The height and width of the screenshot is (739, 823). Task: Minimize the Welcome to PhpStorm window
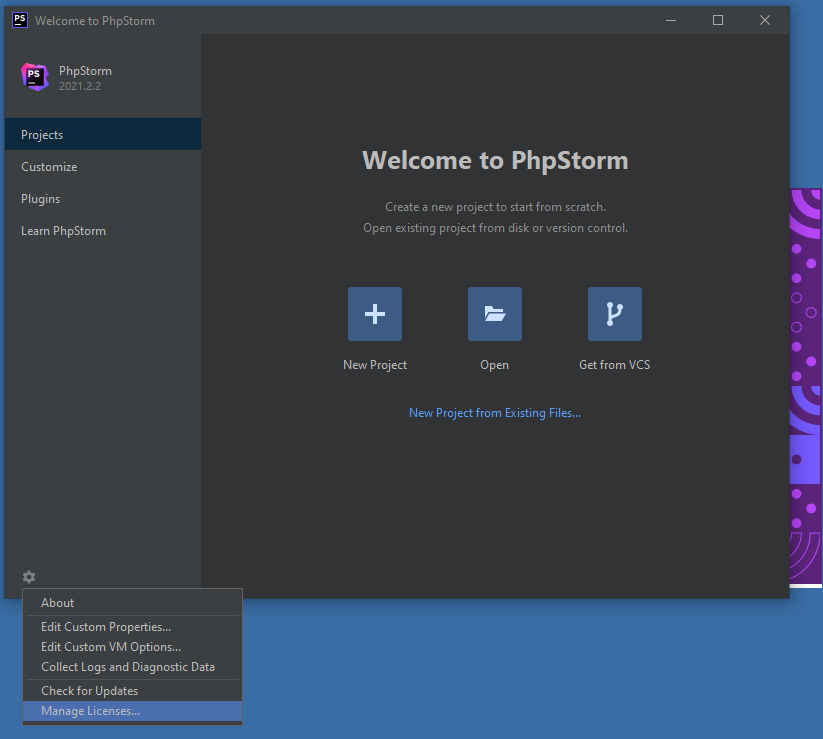pyautogui.click(x=671, y=20)
